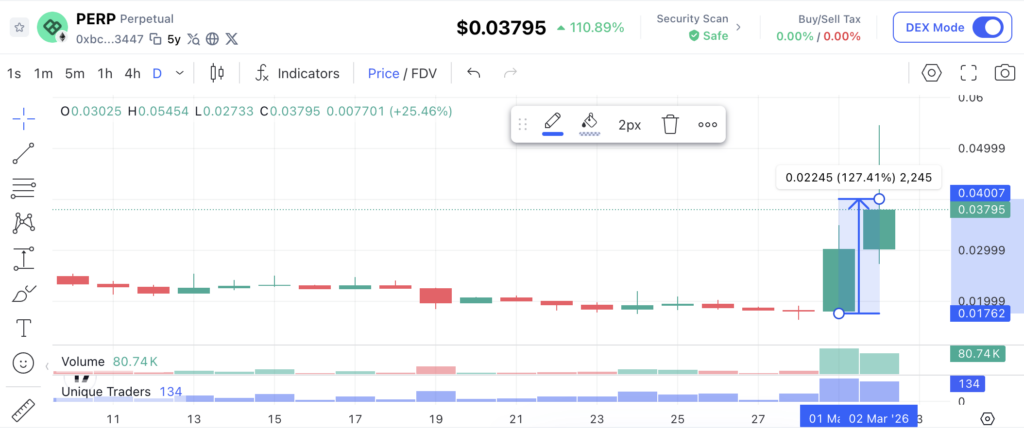Open the project website globe icon
1024x428 pixels.
[212, 39]
